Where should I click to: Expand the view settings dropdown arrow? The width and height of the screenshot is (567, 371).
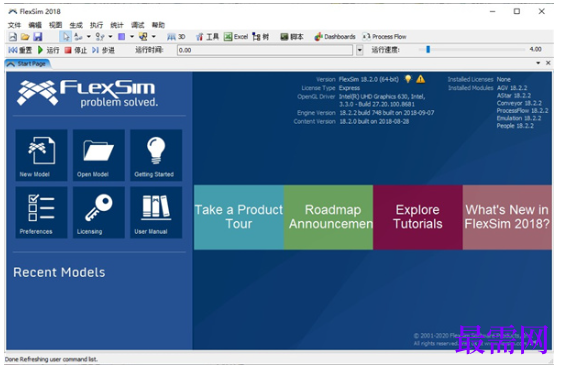(154, 37)
